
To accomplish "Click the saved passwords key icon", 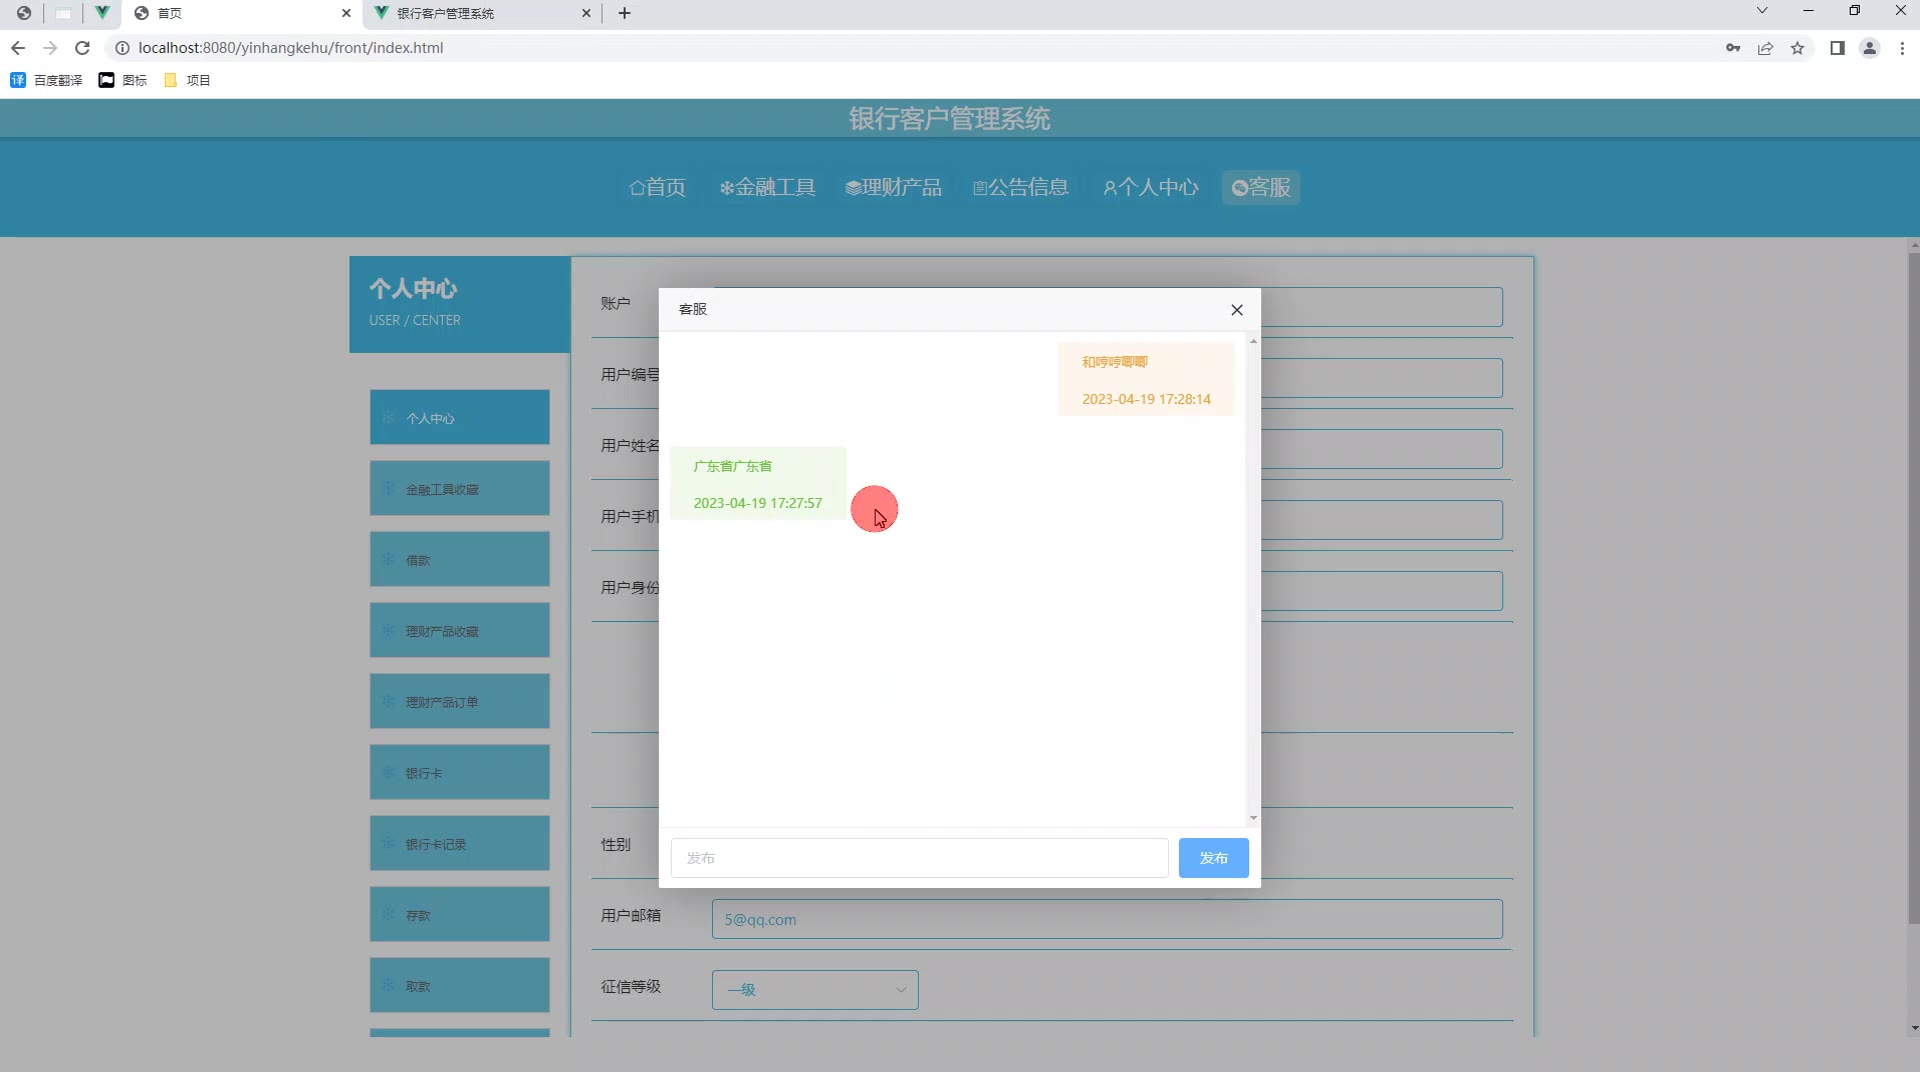I will 1733,48.
